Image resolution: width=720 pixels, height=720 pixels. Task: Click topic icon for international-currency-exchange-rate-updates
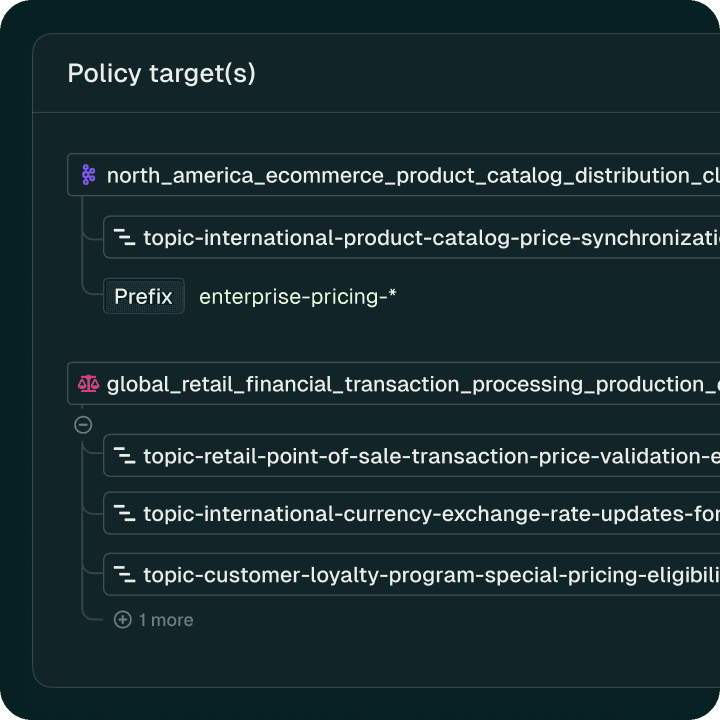tap(124, 514)
